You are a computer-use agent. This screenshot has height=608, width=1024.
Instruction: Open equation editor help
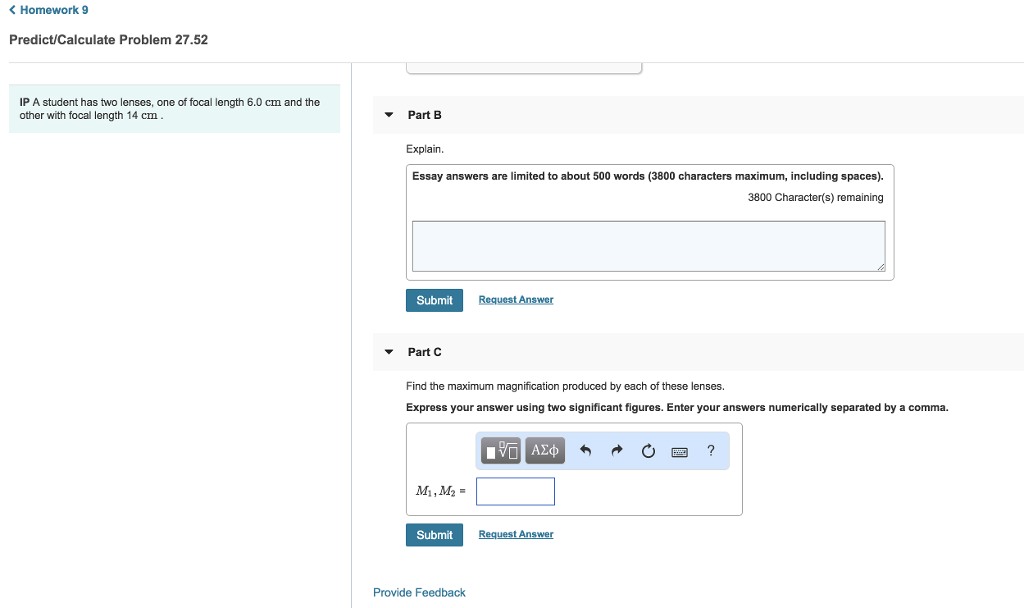point(710,450)
